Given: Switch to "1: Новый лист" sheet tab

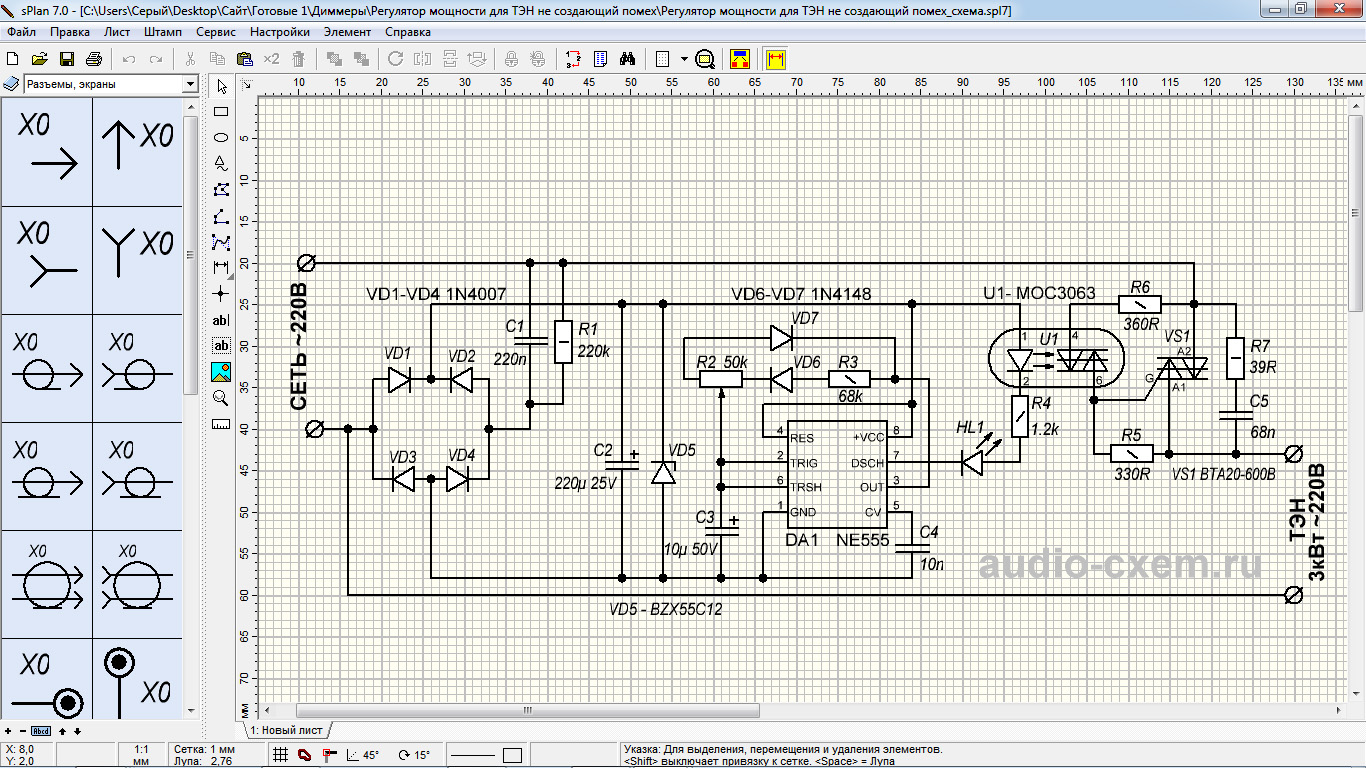Looking at the screenshot, I should [286, 730].
